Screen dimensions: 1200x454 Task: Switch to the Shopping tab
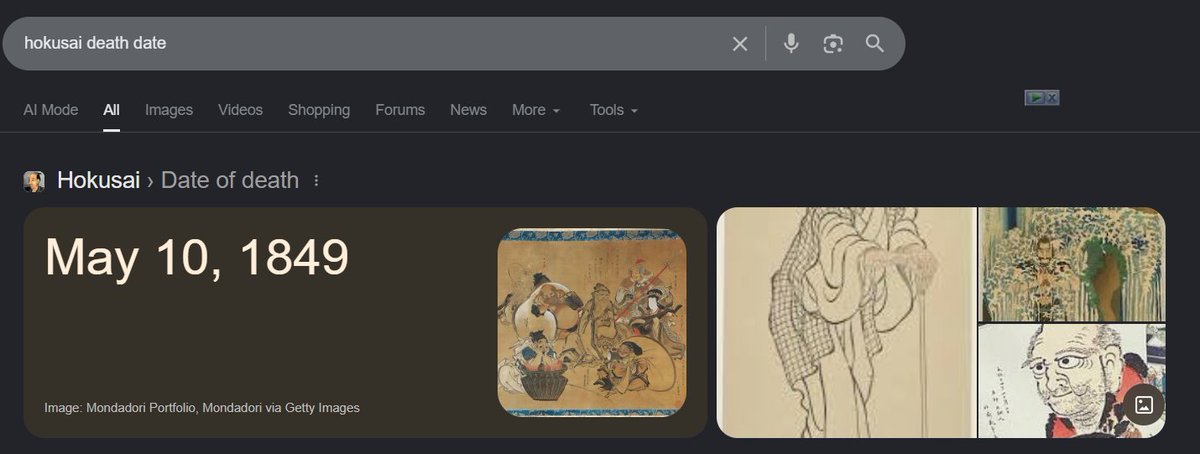point(319,110)
